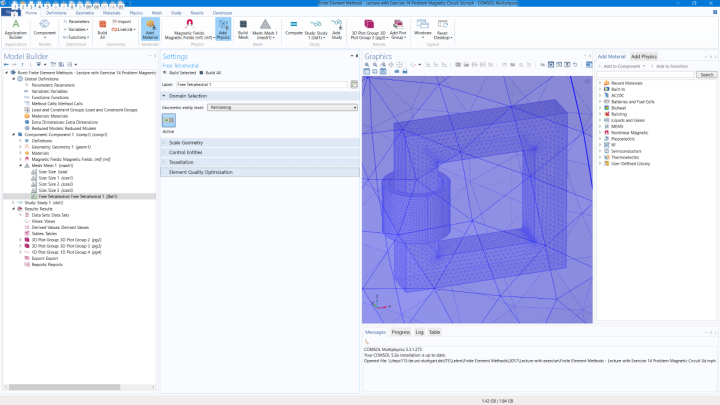Screen dimensions: 720x405
Task: Open the LiveLink ribbon button
Action: pyautogui.click(x=124, y=29)
